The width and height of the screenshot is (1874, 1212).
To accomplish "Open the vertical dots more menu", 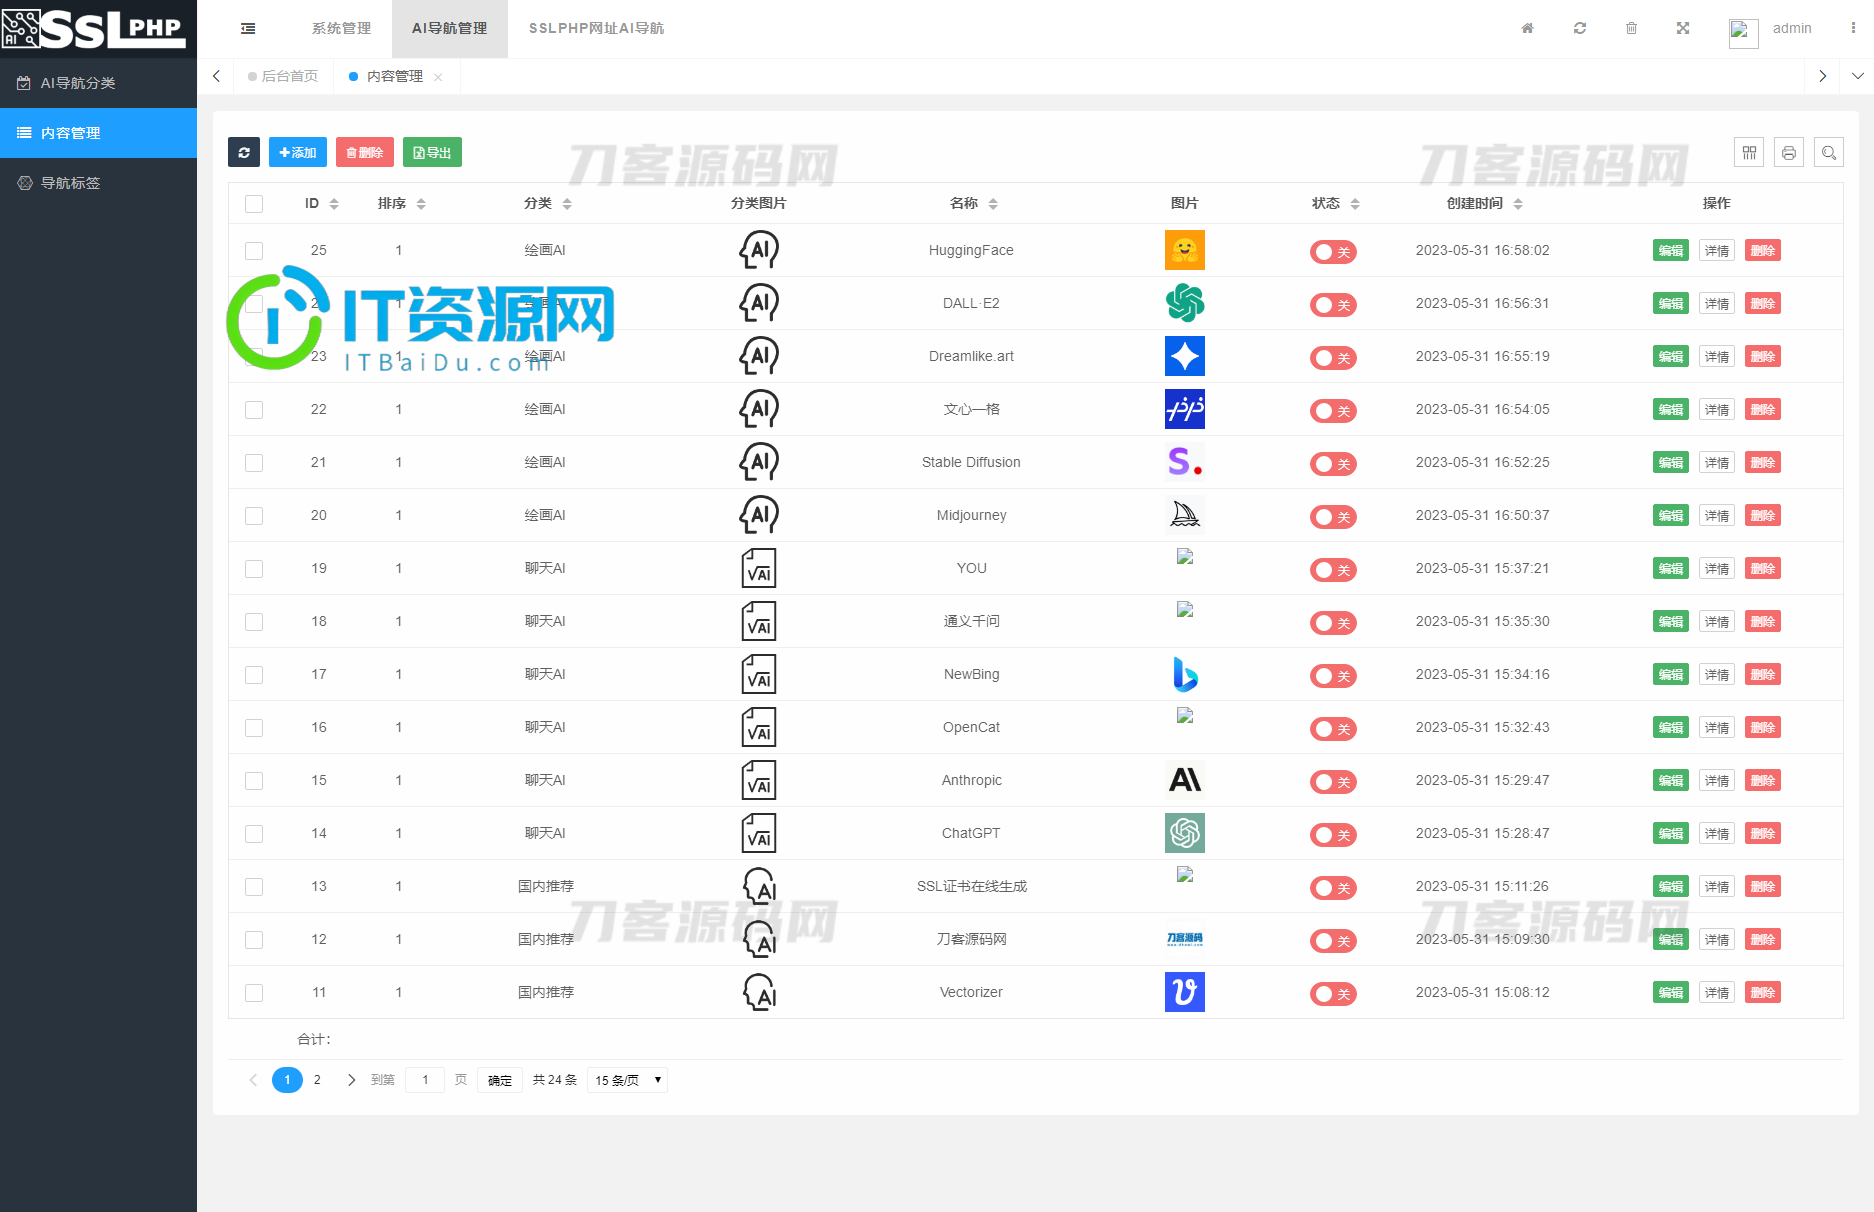I will click(x=1853, y=28).
